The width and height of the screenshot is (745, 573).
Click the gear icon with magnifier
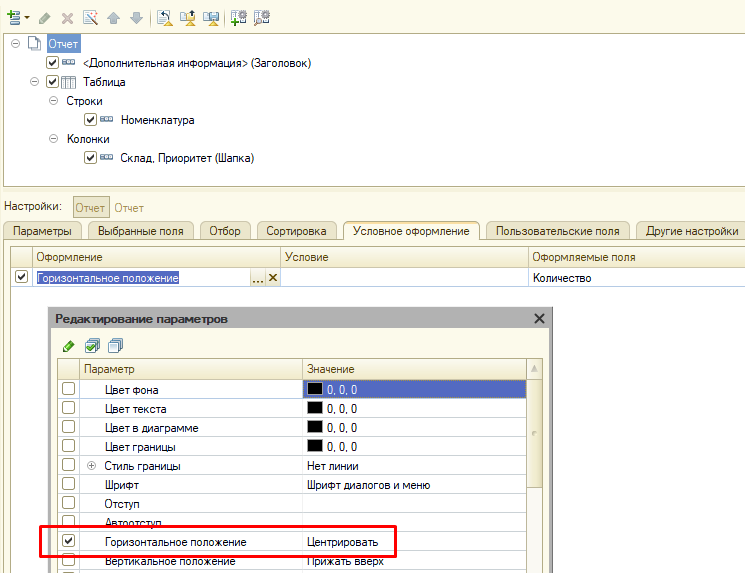point(262,18)
